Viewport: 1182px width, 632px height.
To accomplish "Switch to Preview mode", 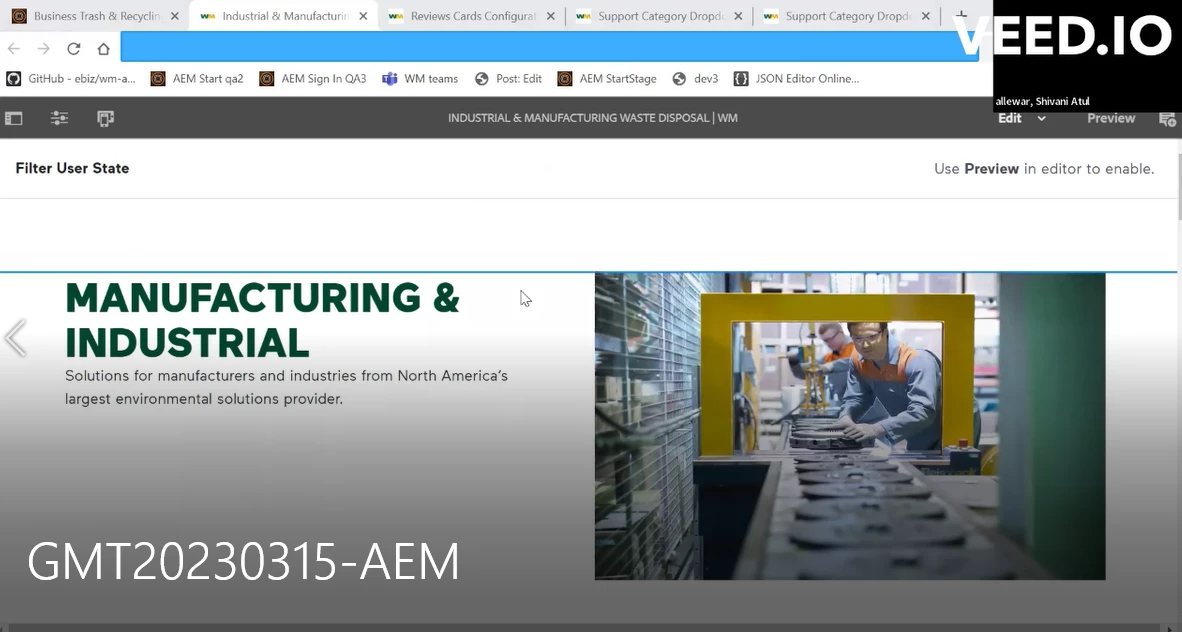I will (x=1110, y=118).
